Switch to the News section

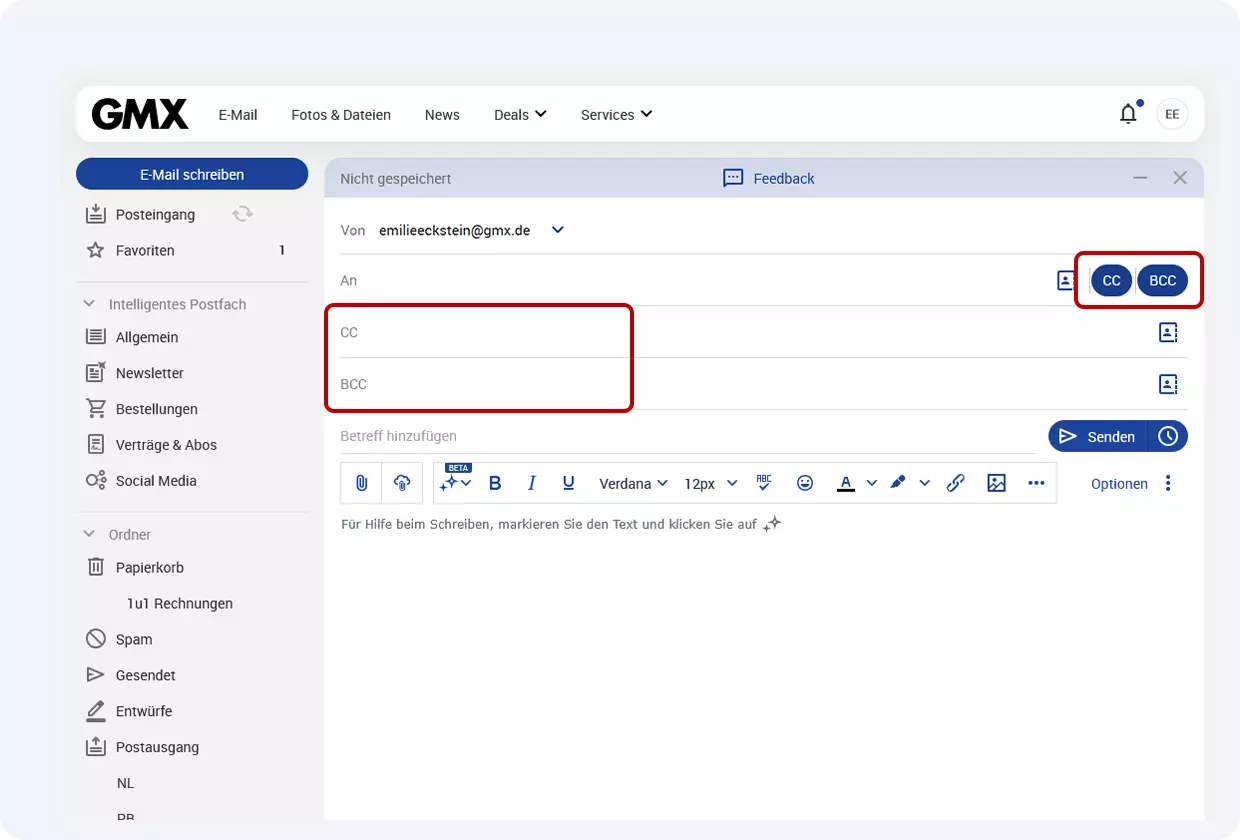pos(442,114)
